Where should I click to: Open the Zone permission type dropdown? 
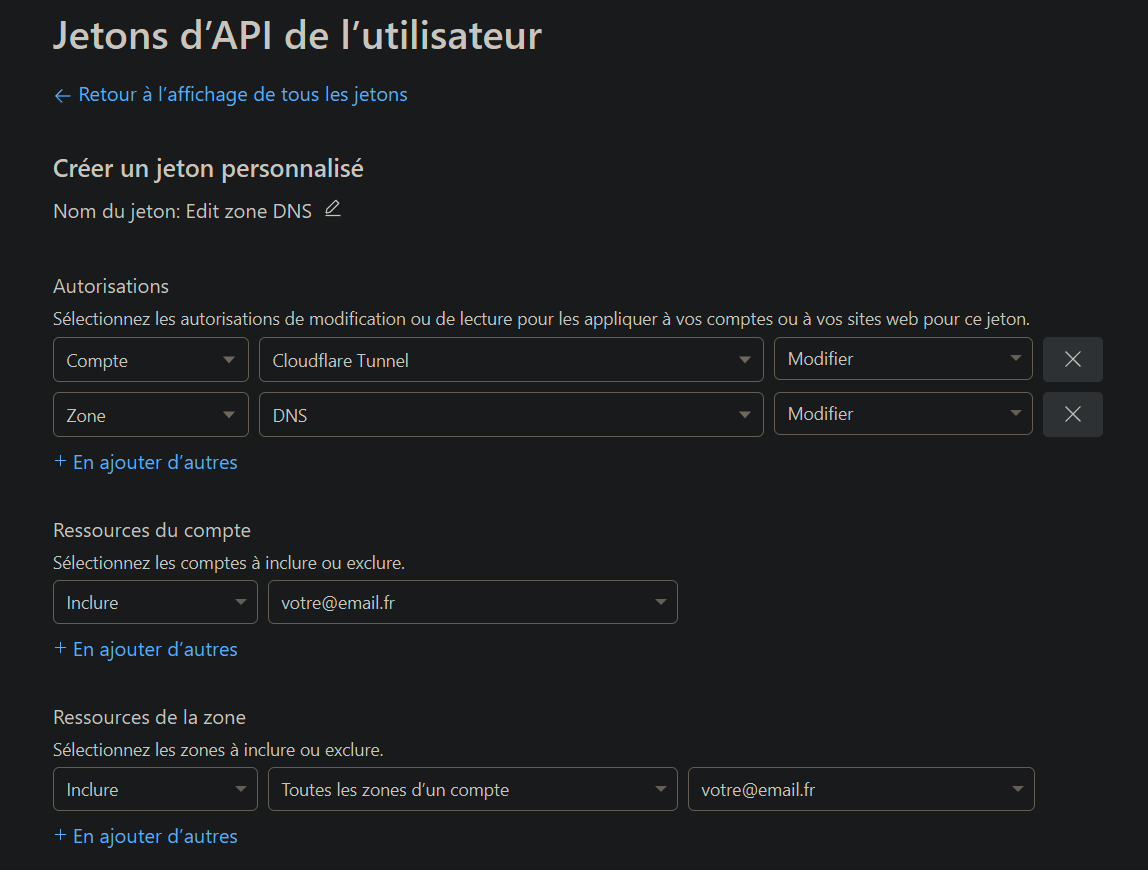150,415
